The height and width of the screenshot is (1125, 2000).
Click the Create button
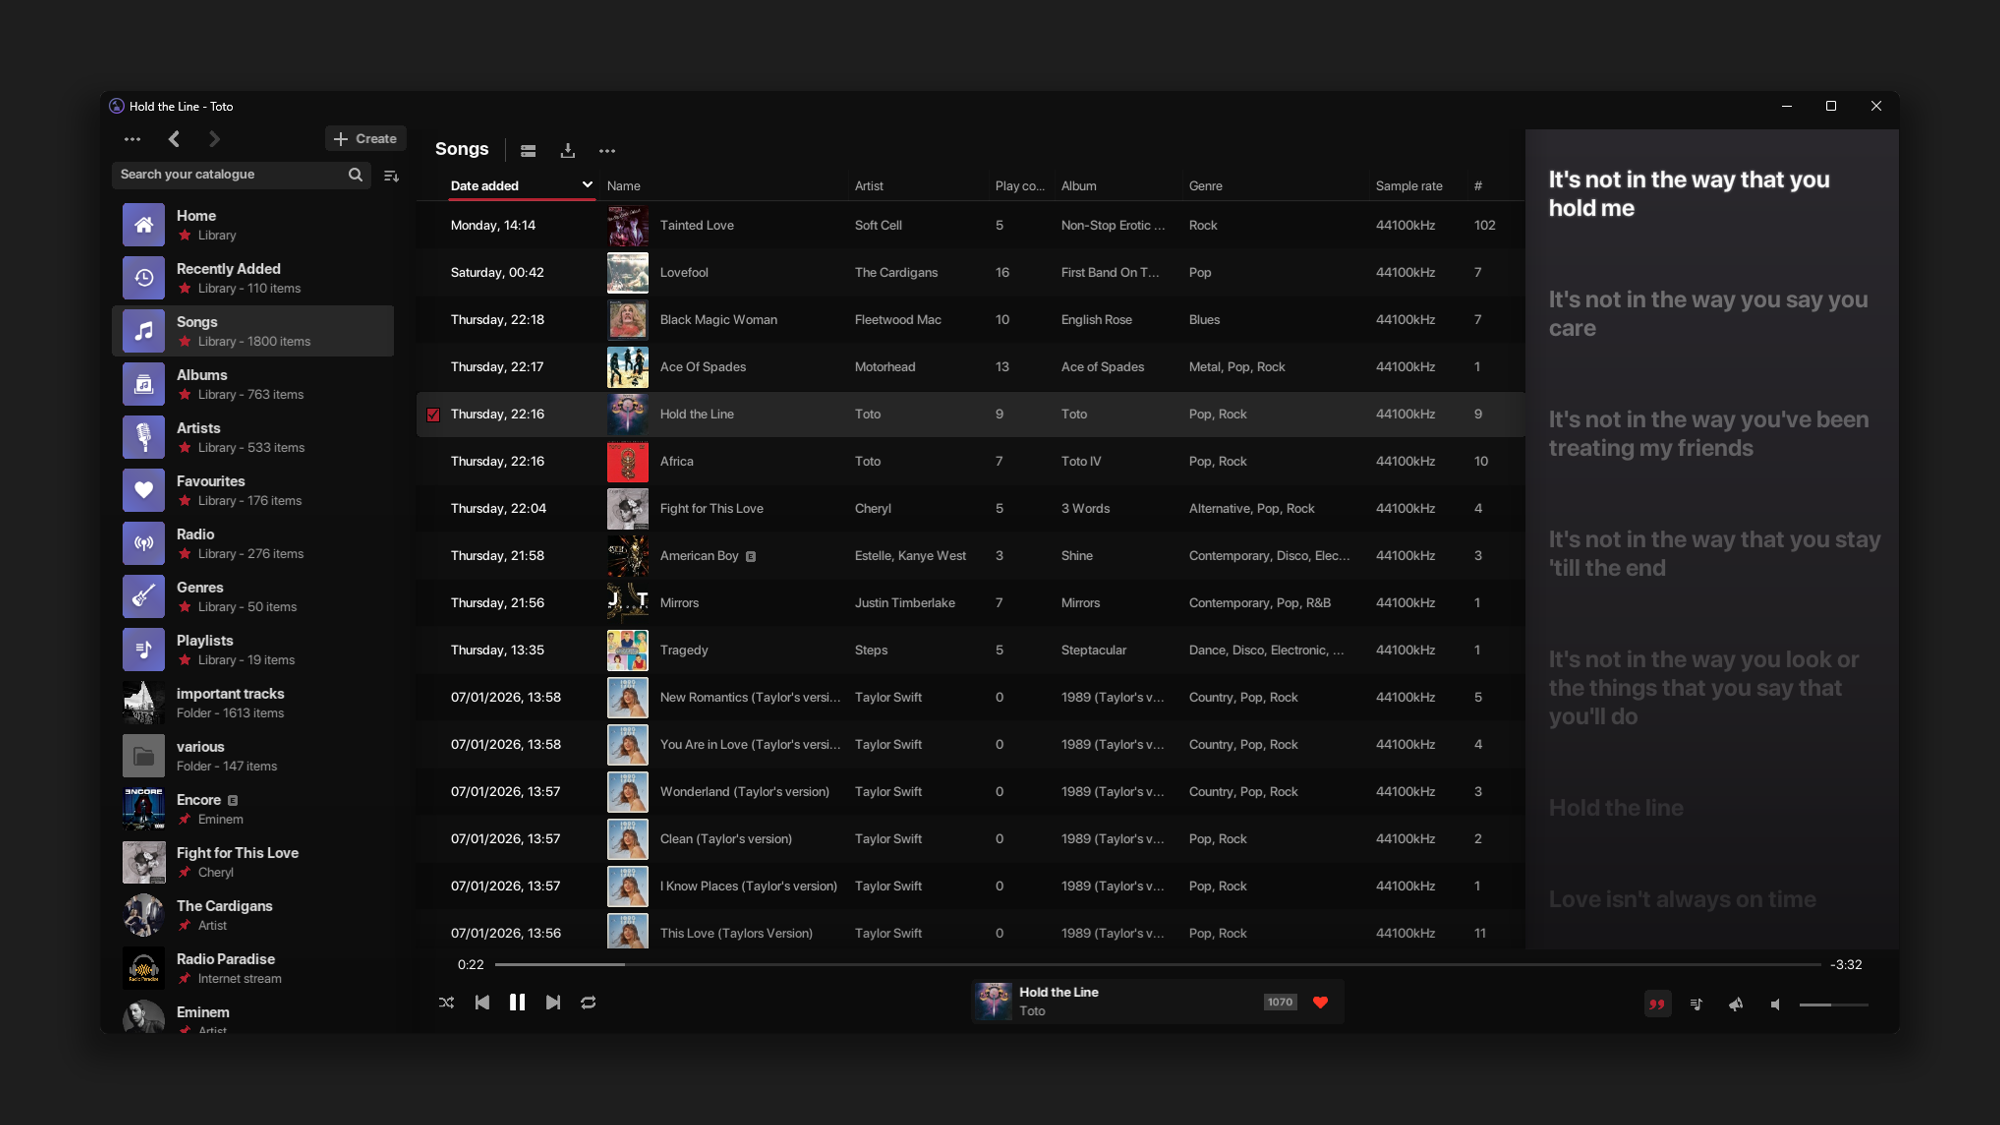(x=365, y=139)
